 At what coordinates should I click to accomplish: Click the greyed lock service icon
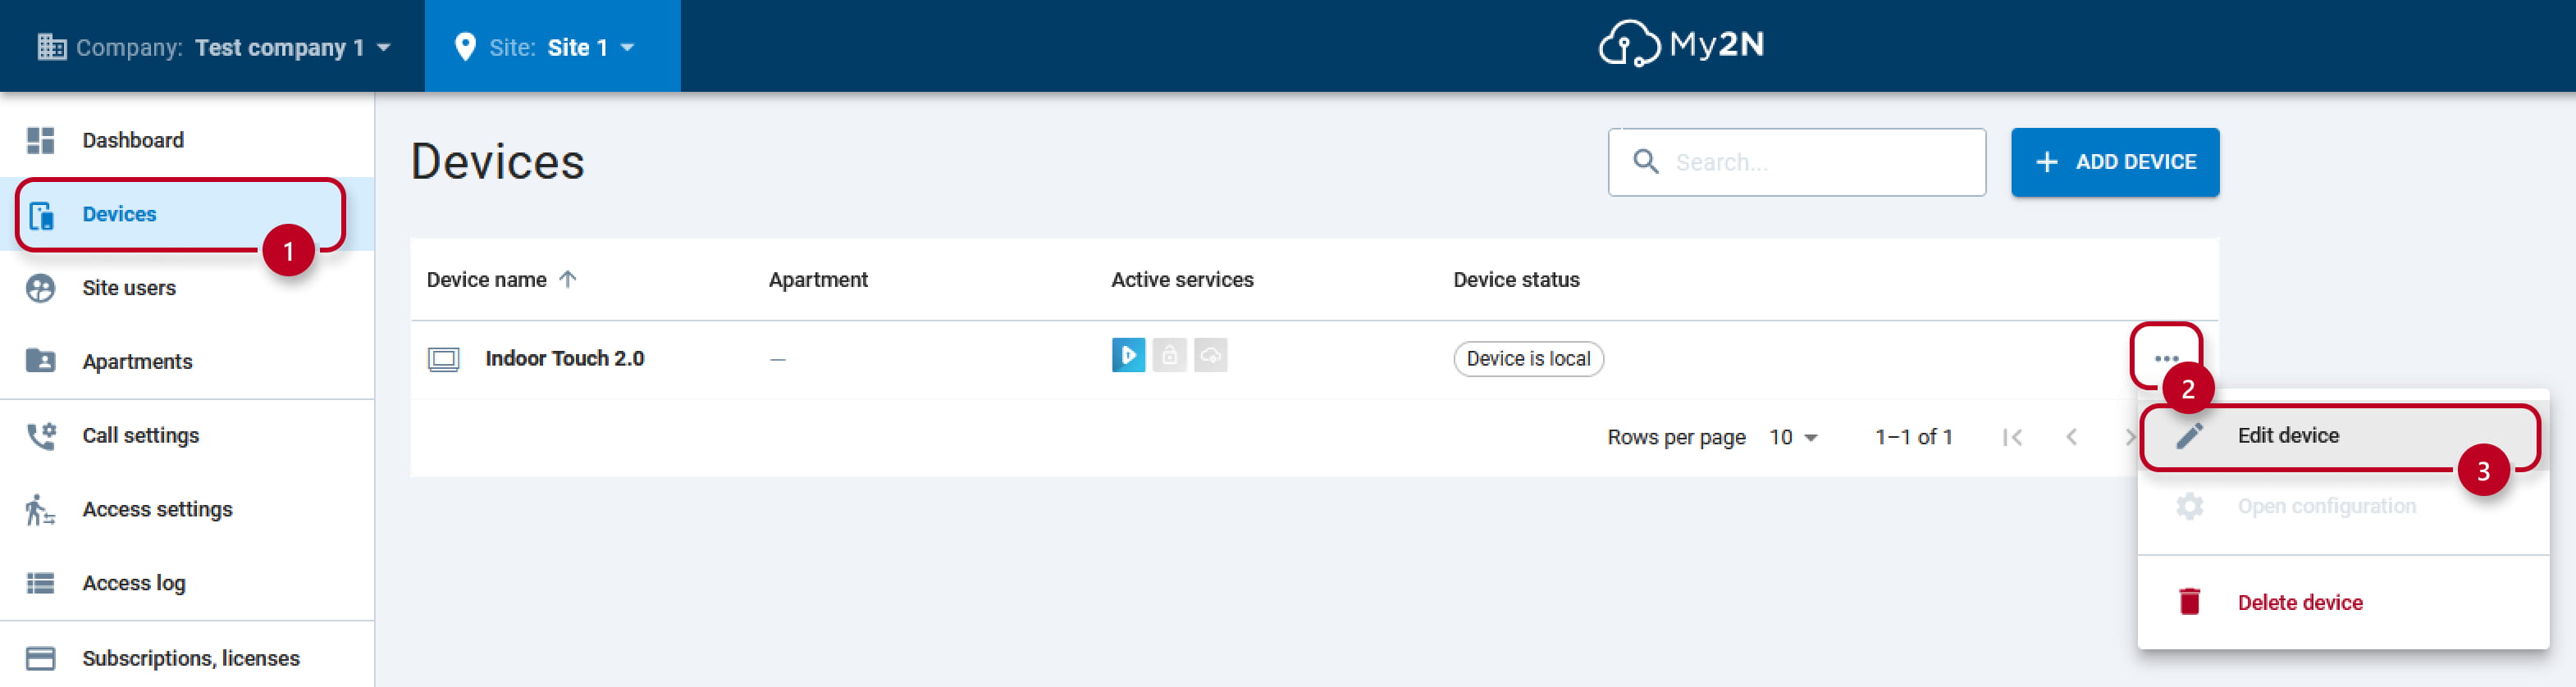[1169, 355]
